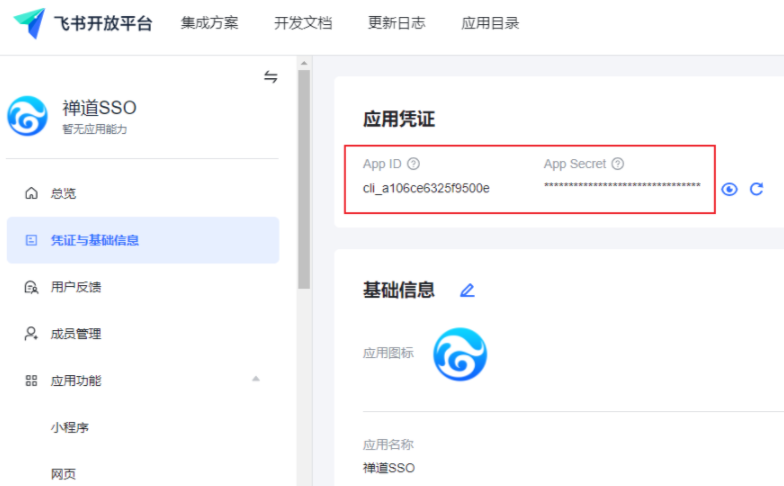Click the 暂无应用能力 subtitle
This screenshot has height=486, width=784.
click(x=94, y=129)
